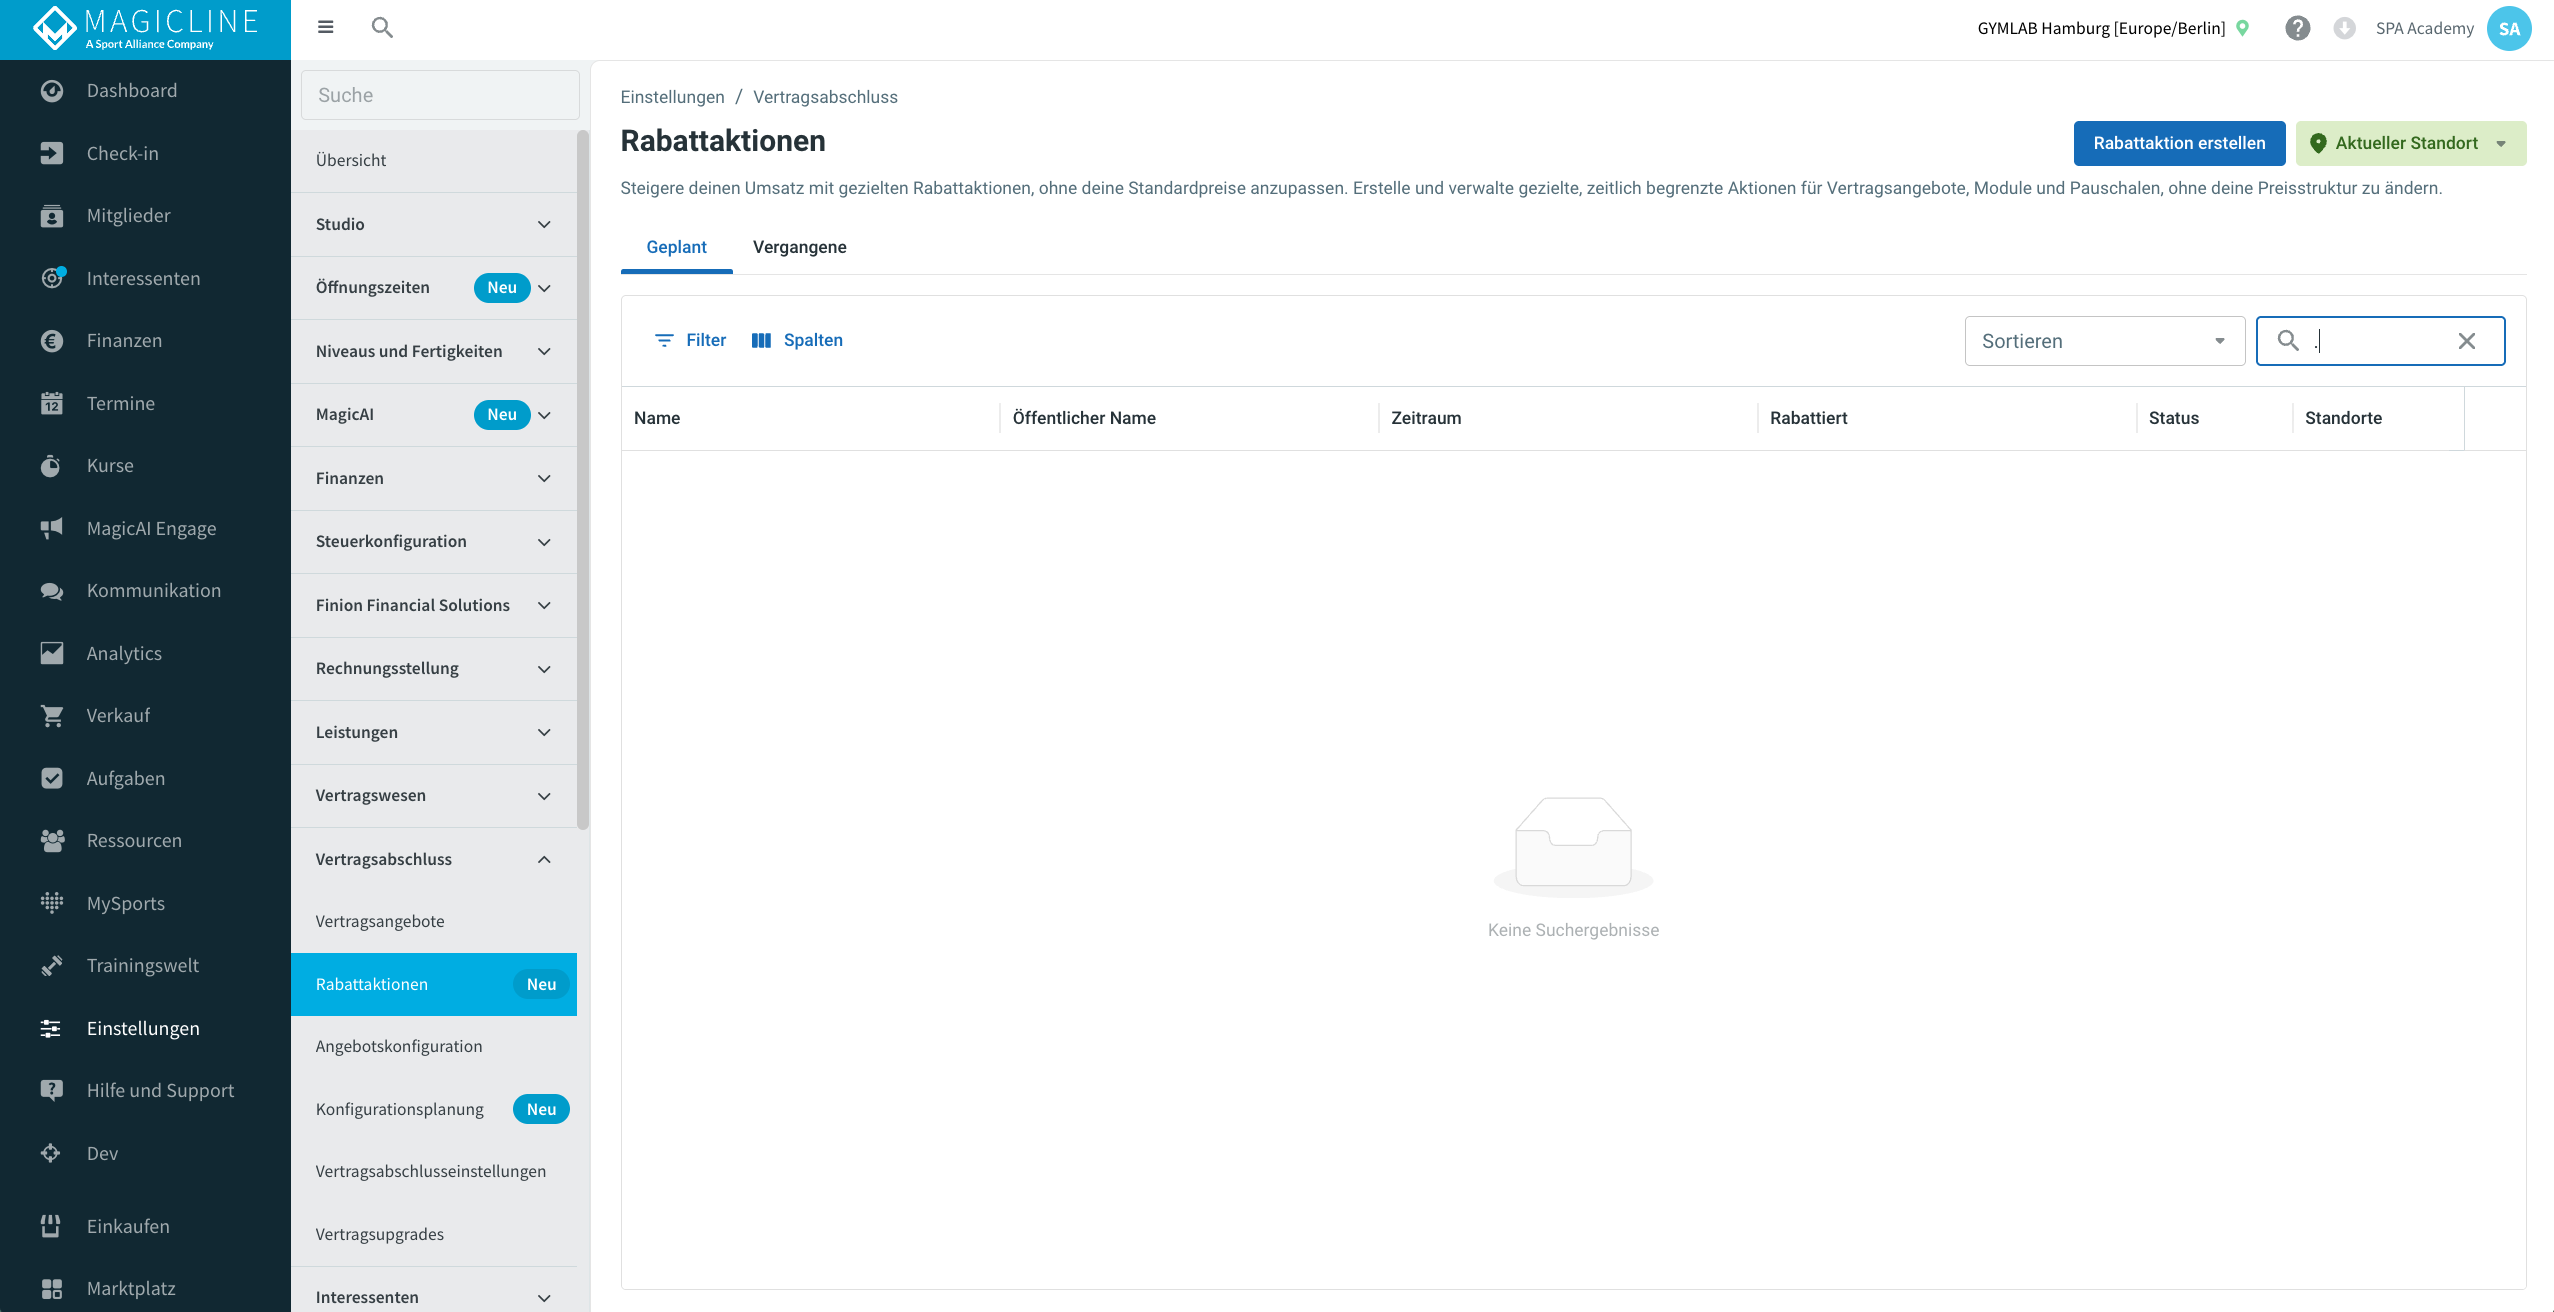Expand Finanzen settings group
Screen dimensions: 2554x1312
point(434,478)
